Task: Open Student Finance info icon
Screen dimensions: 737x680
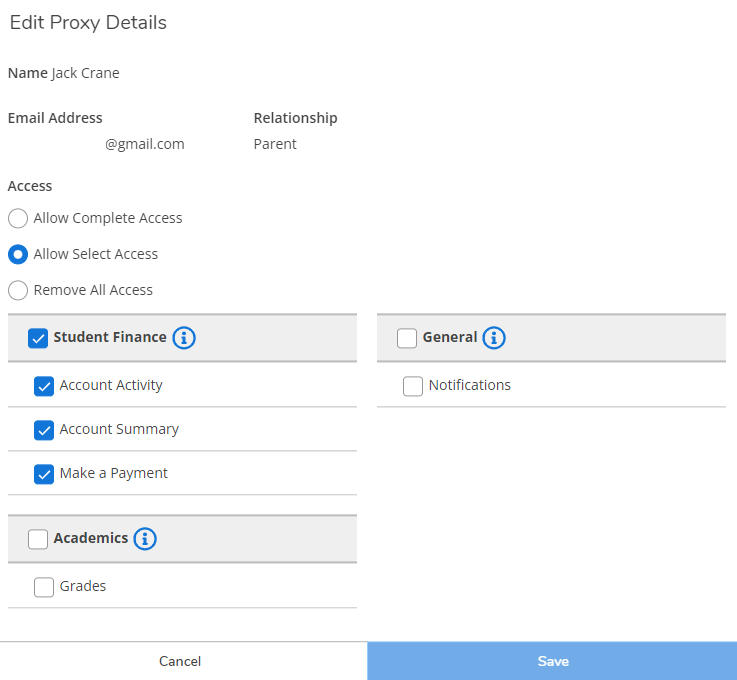Action: point(184,337)
